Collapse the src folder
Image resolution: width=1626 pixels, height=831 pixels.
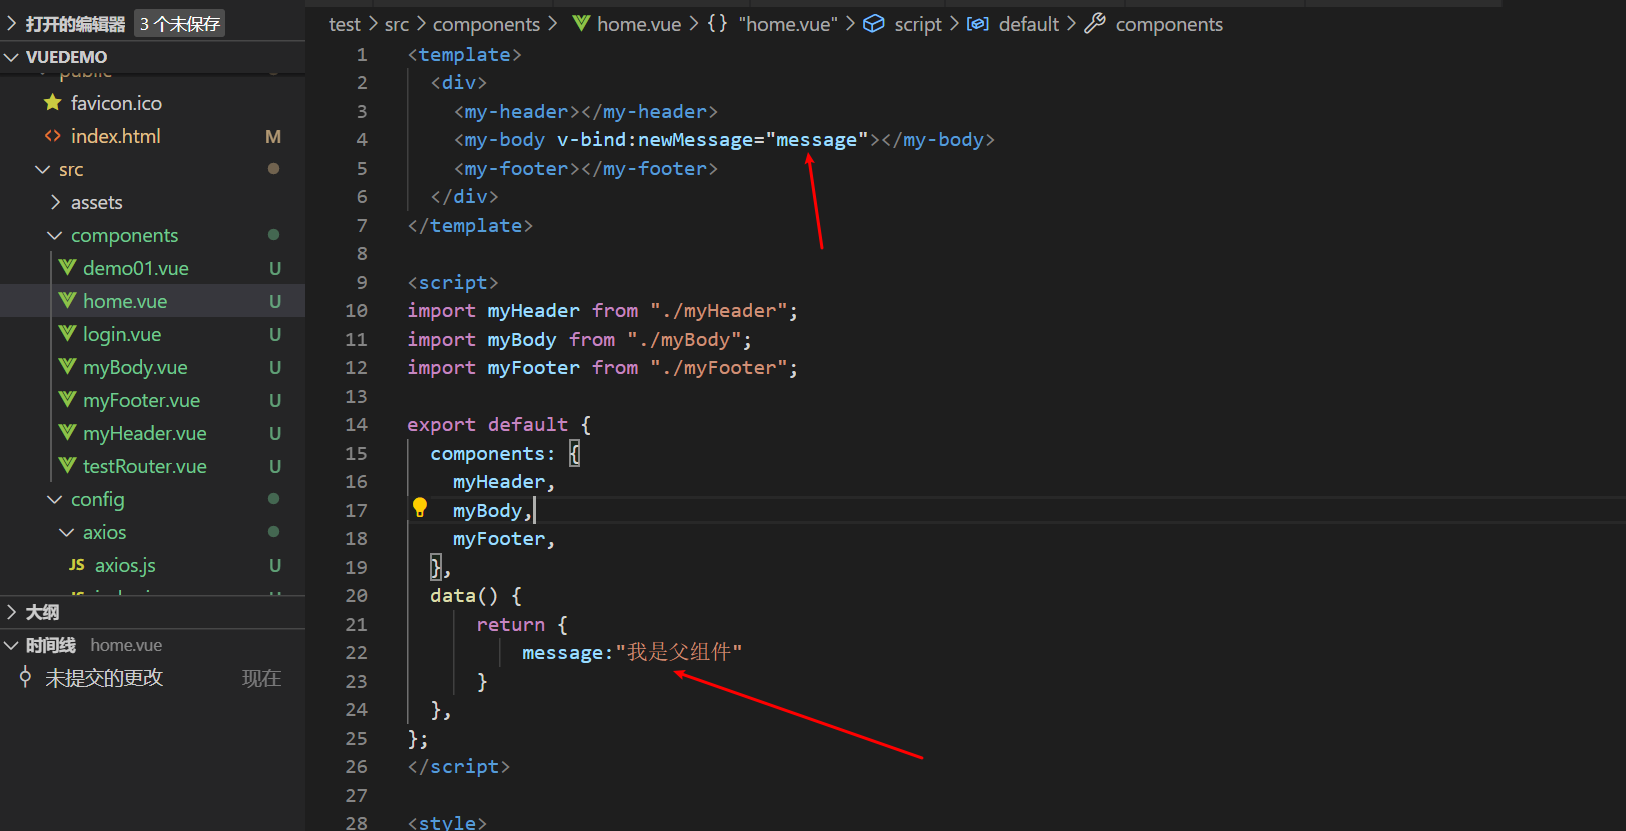(x=43, y=169)
